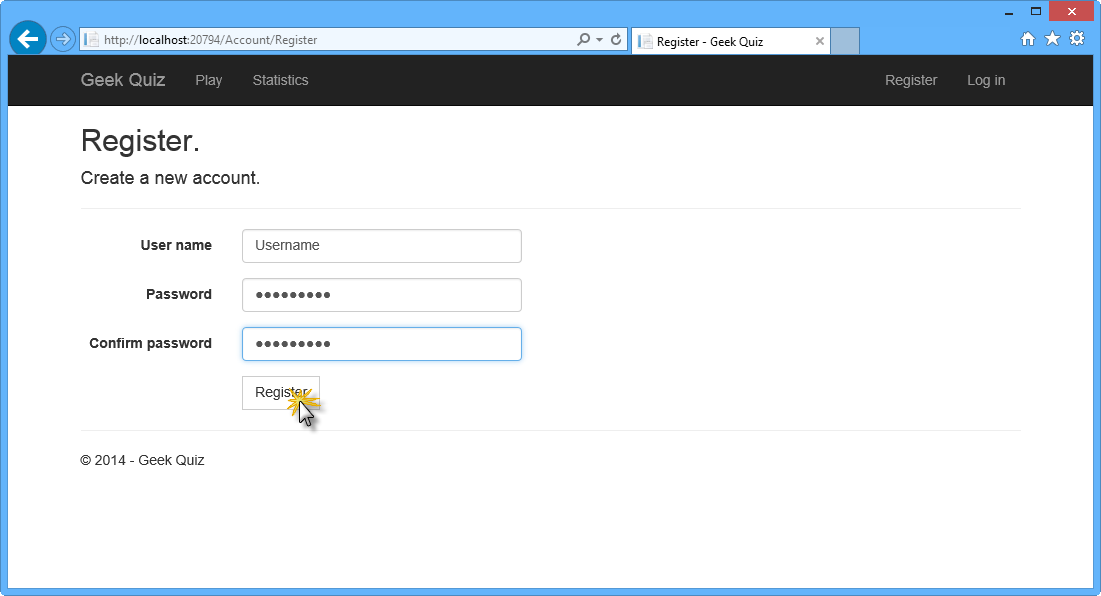Screen dimensions: 1101x596
Task: Open the browser home page
Action: [1028, 38]
